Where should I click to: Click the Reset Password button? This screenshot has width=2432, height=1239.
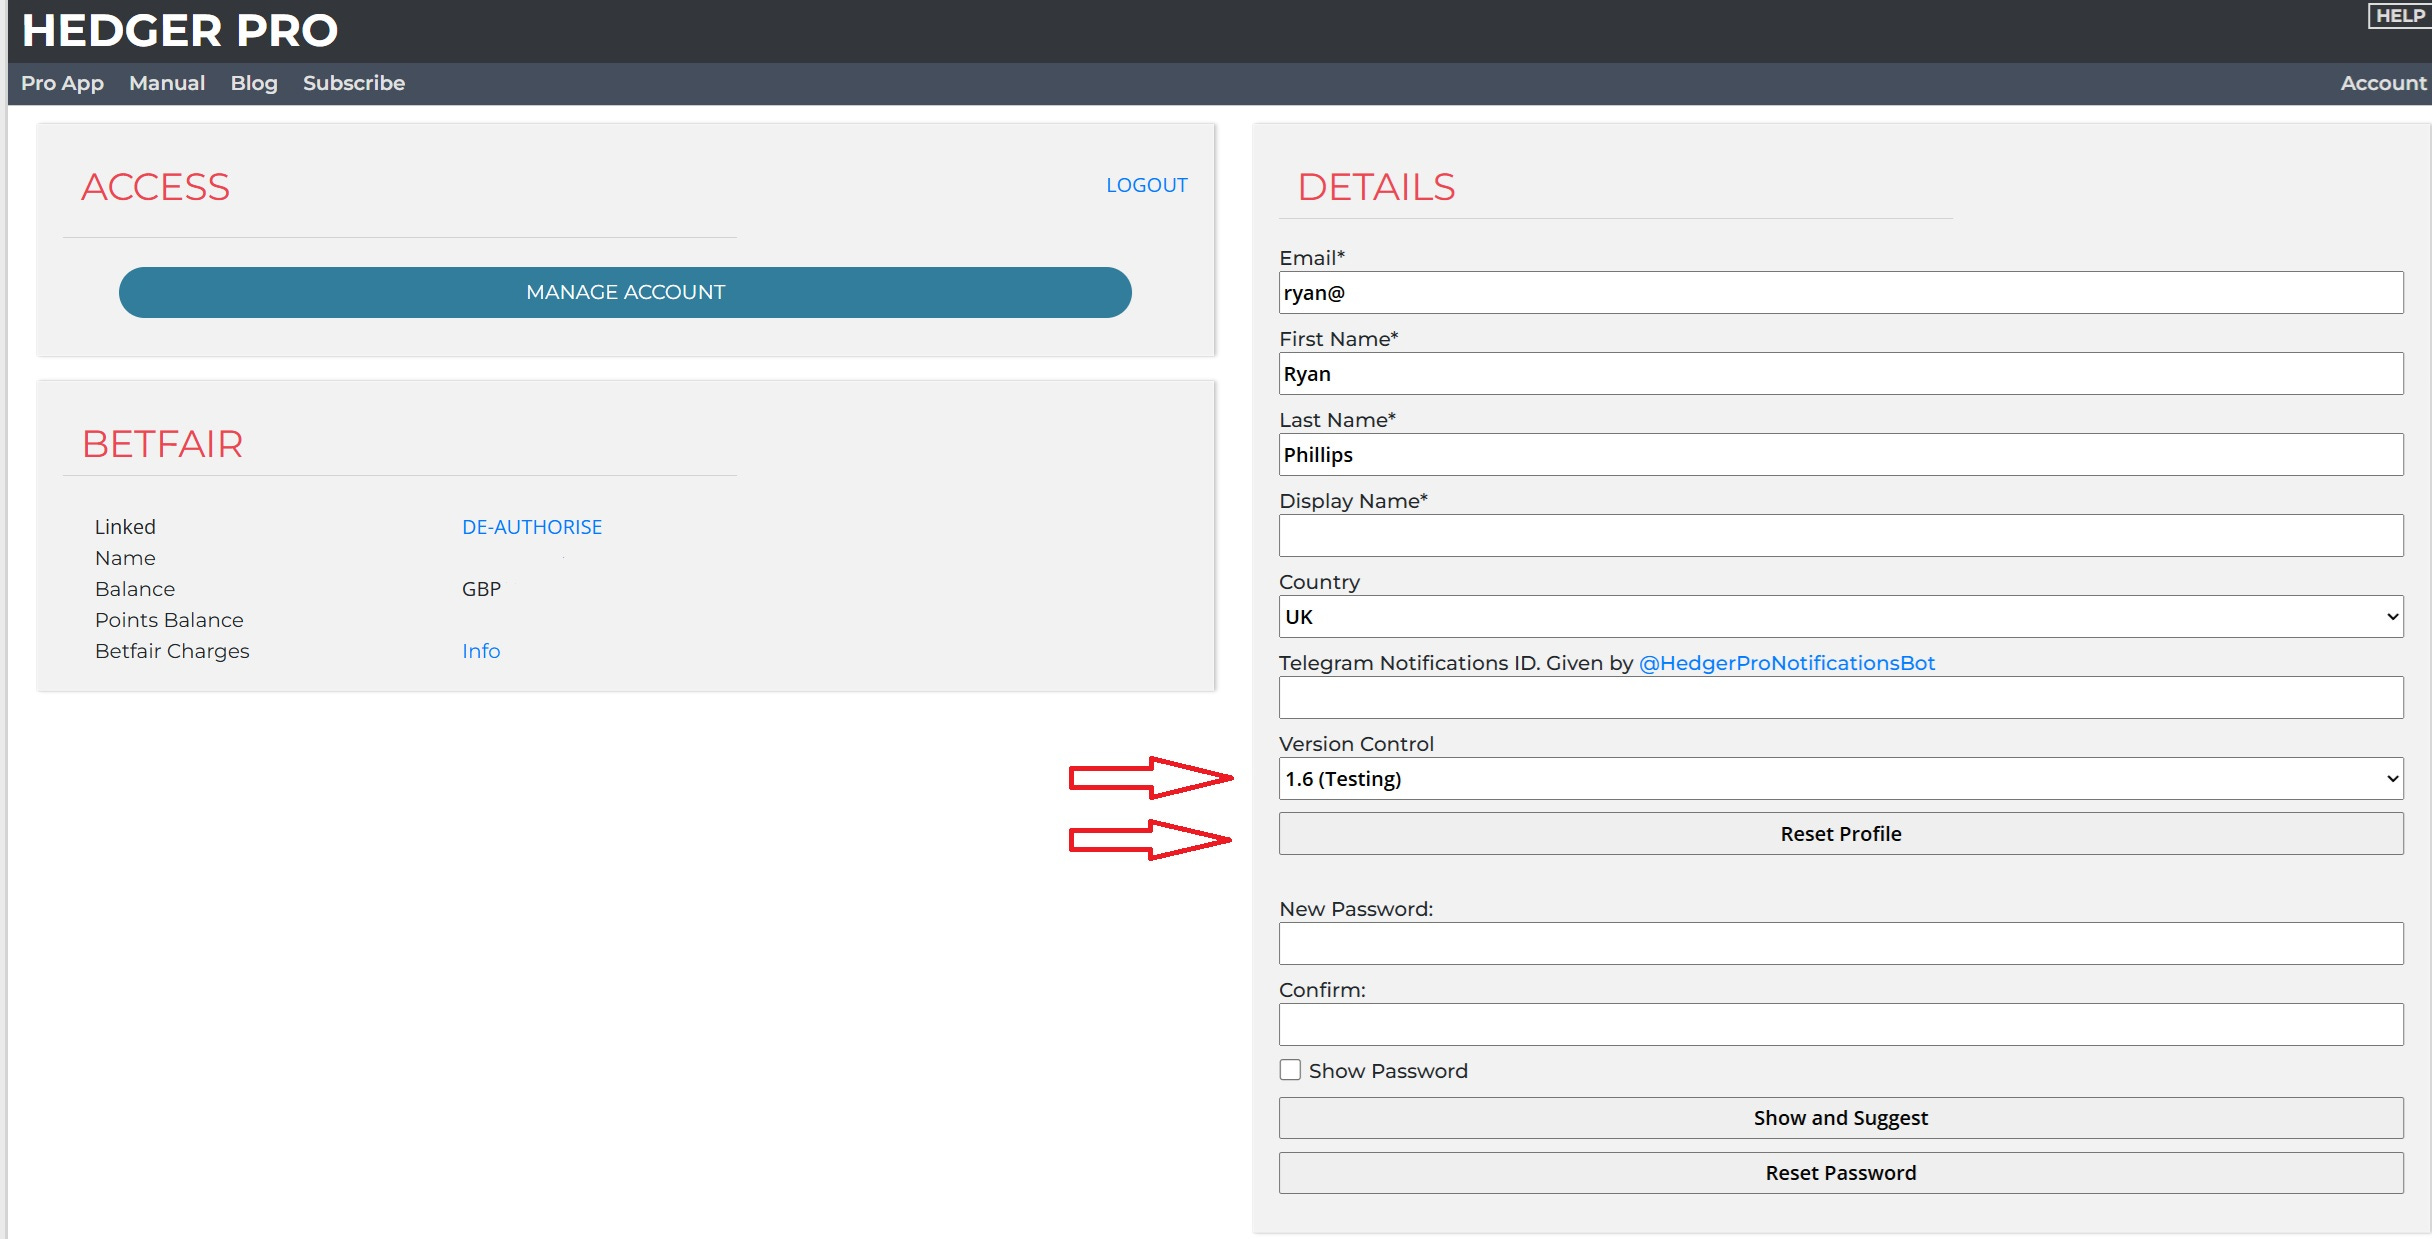(x=1841, y=1173)
